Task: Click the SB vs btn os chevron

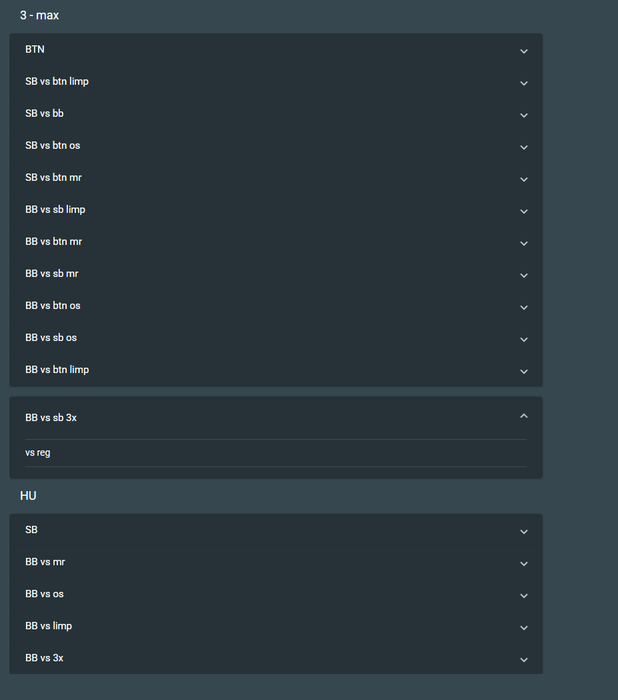Action: pyautogui.click(x=524, y=147)
